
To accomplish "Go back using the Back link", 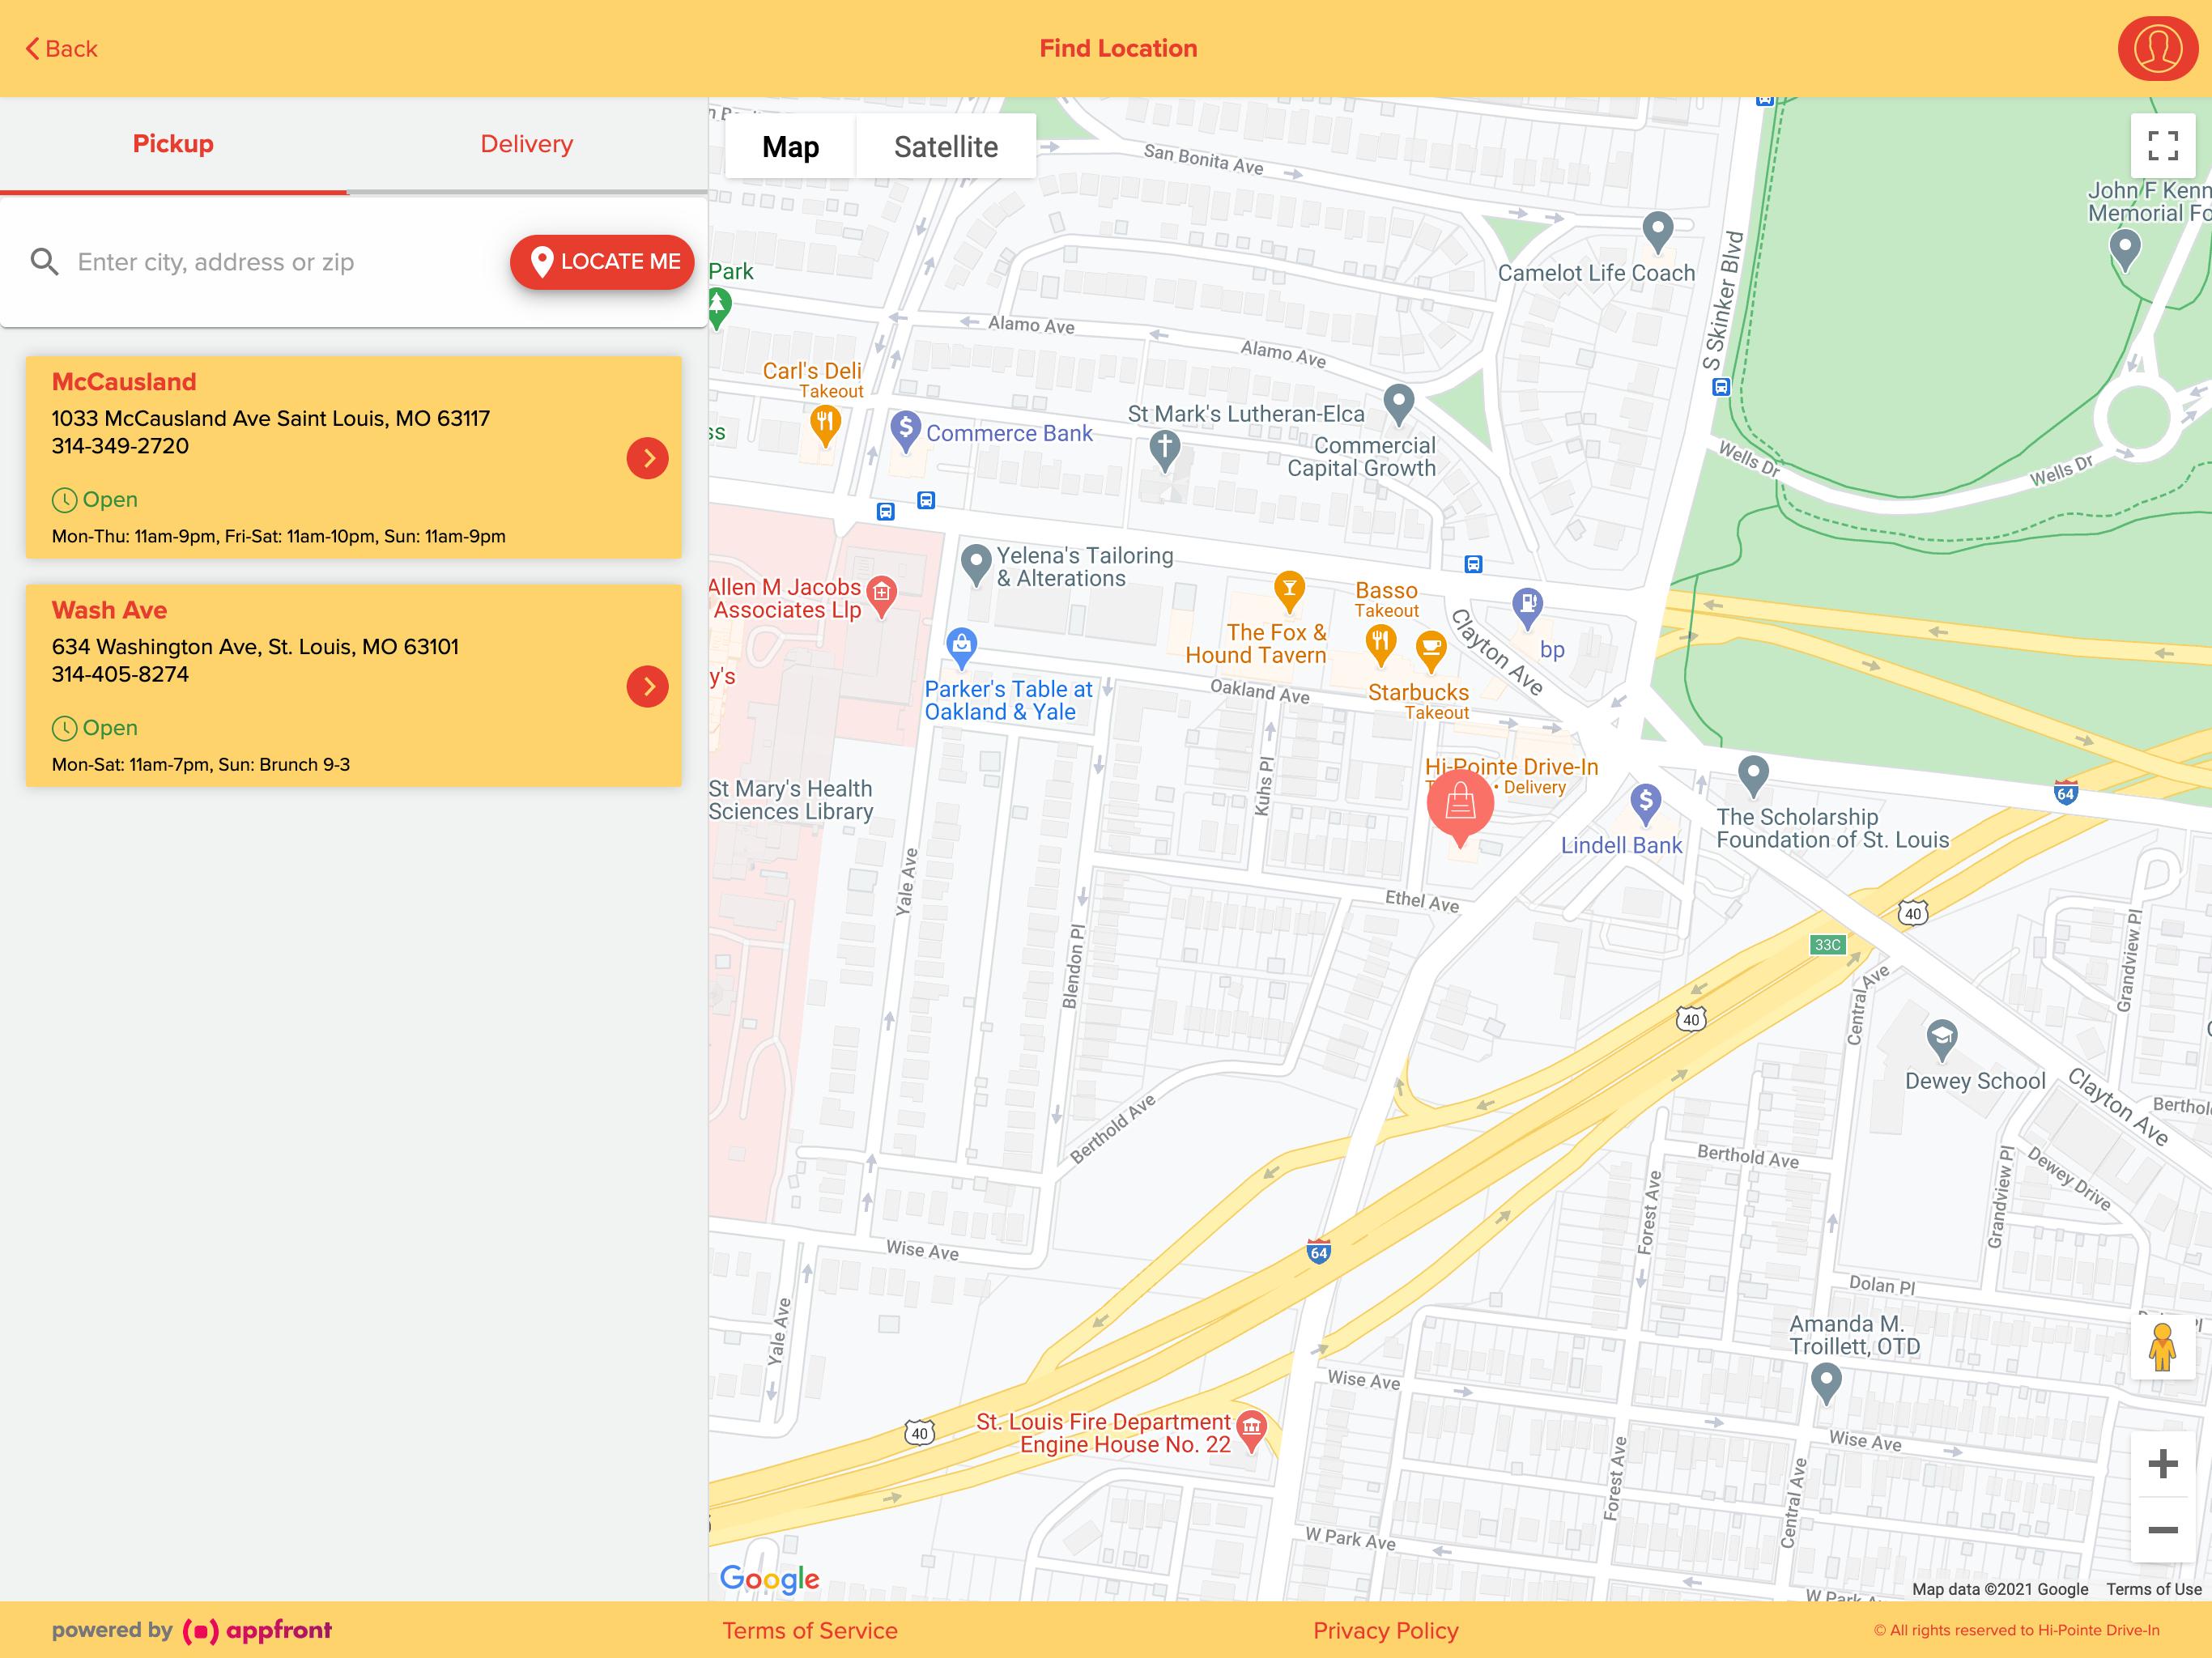I will pyautogui.click(x=61, y=48).
